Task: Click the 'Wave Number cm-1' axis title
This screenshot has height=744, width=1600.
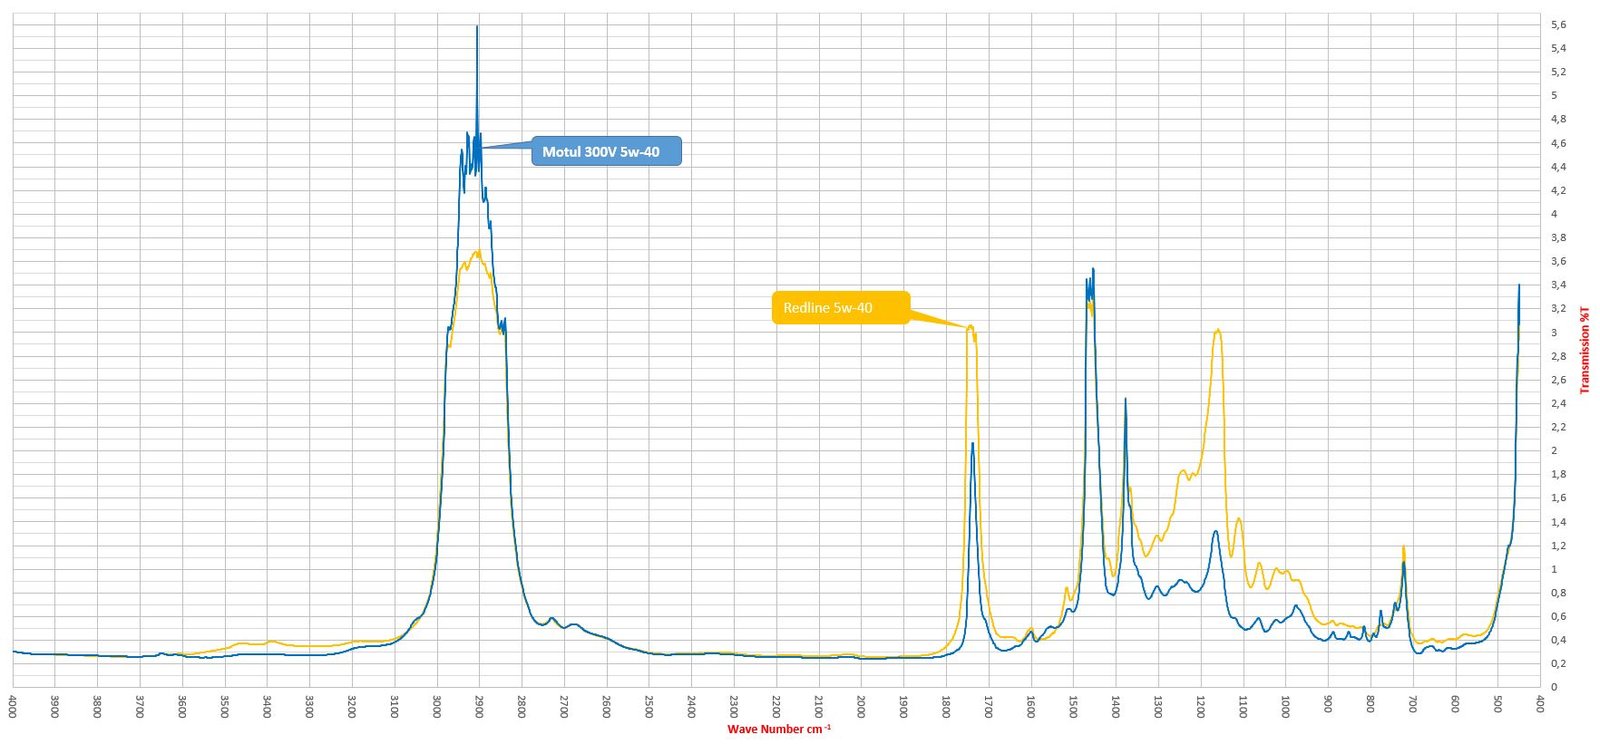Action: click(779, 729)
